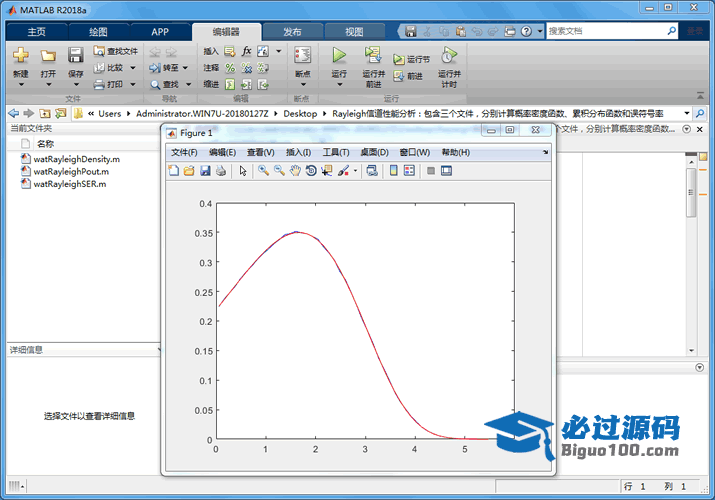The width and height of the screenshot is (715, 500).
Task: Open Figure 1 File (文件) menu
Action: (x=184, y=152)
